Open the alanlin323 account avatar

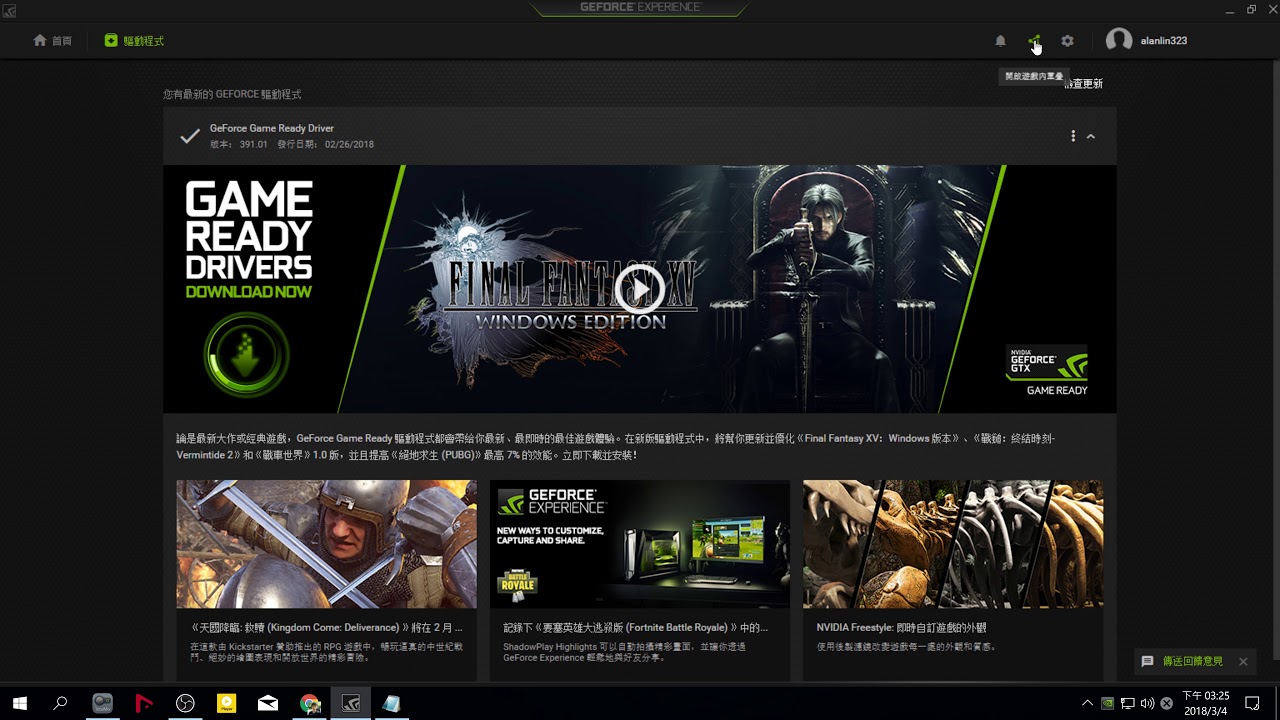pos(1119,40)
